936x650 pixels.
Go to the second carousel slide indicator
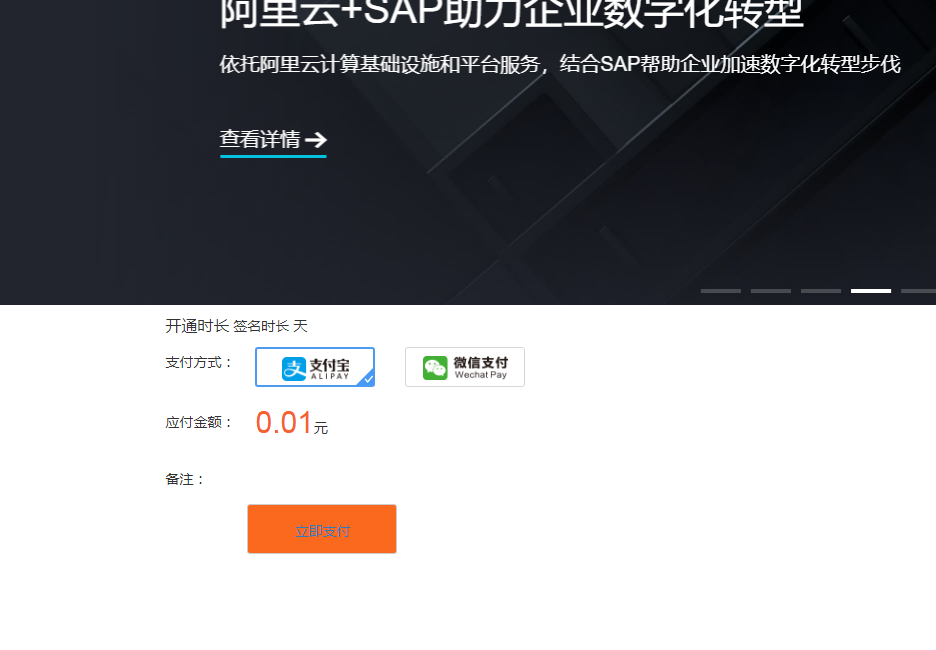click(x=771, y=291)
